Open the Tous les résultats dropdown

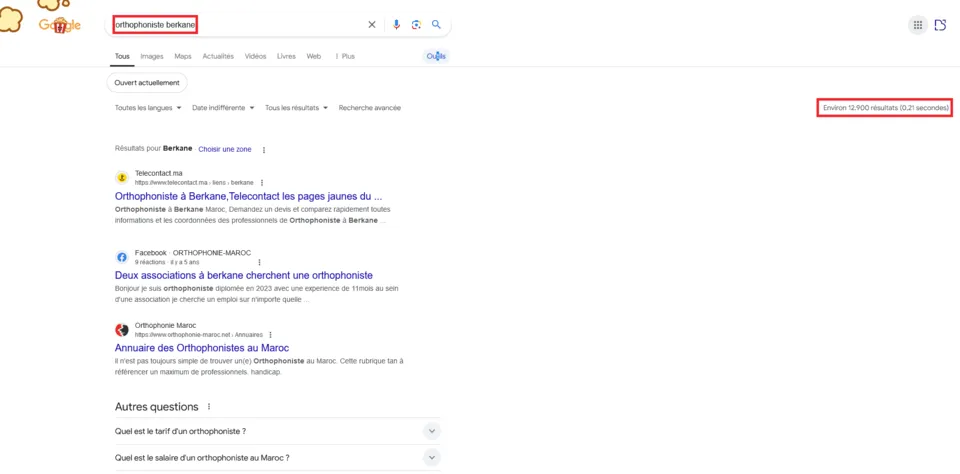pos(296,108)
